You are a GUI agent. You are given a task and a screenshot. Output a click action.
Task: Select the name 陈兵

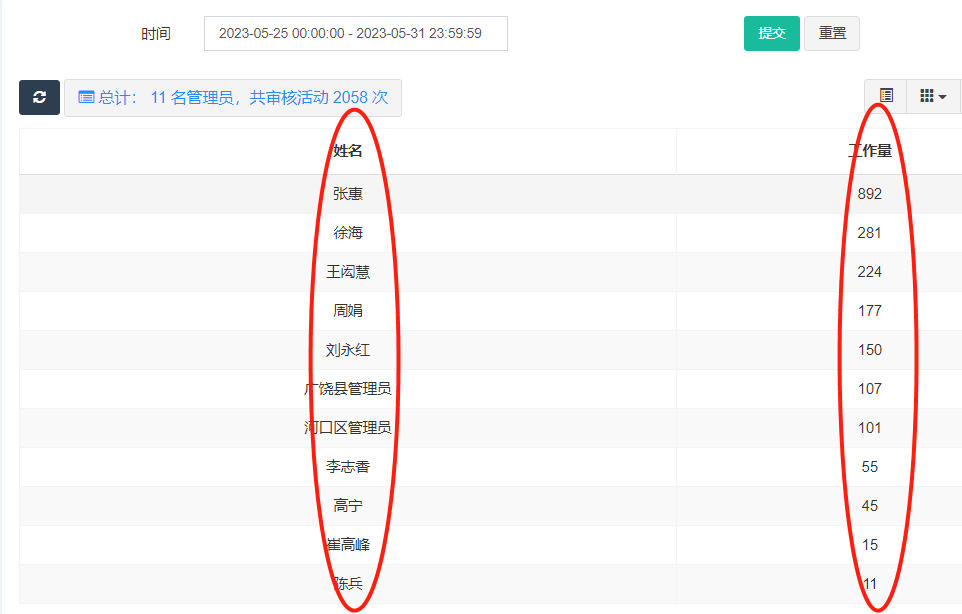(348, 583)
